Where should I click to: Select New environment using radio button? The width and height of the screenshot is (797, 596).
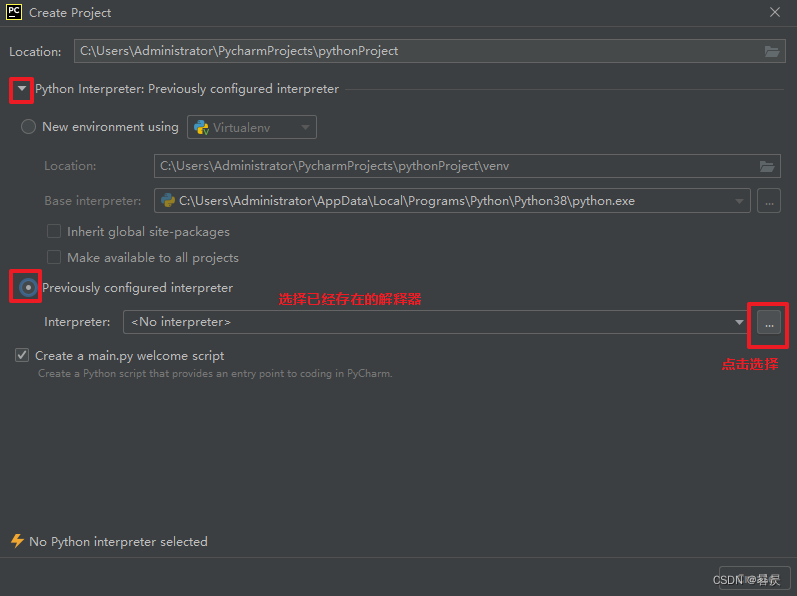click(28, 127)
